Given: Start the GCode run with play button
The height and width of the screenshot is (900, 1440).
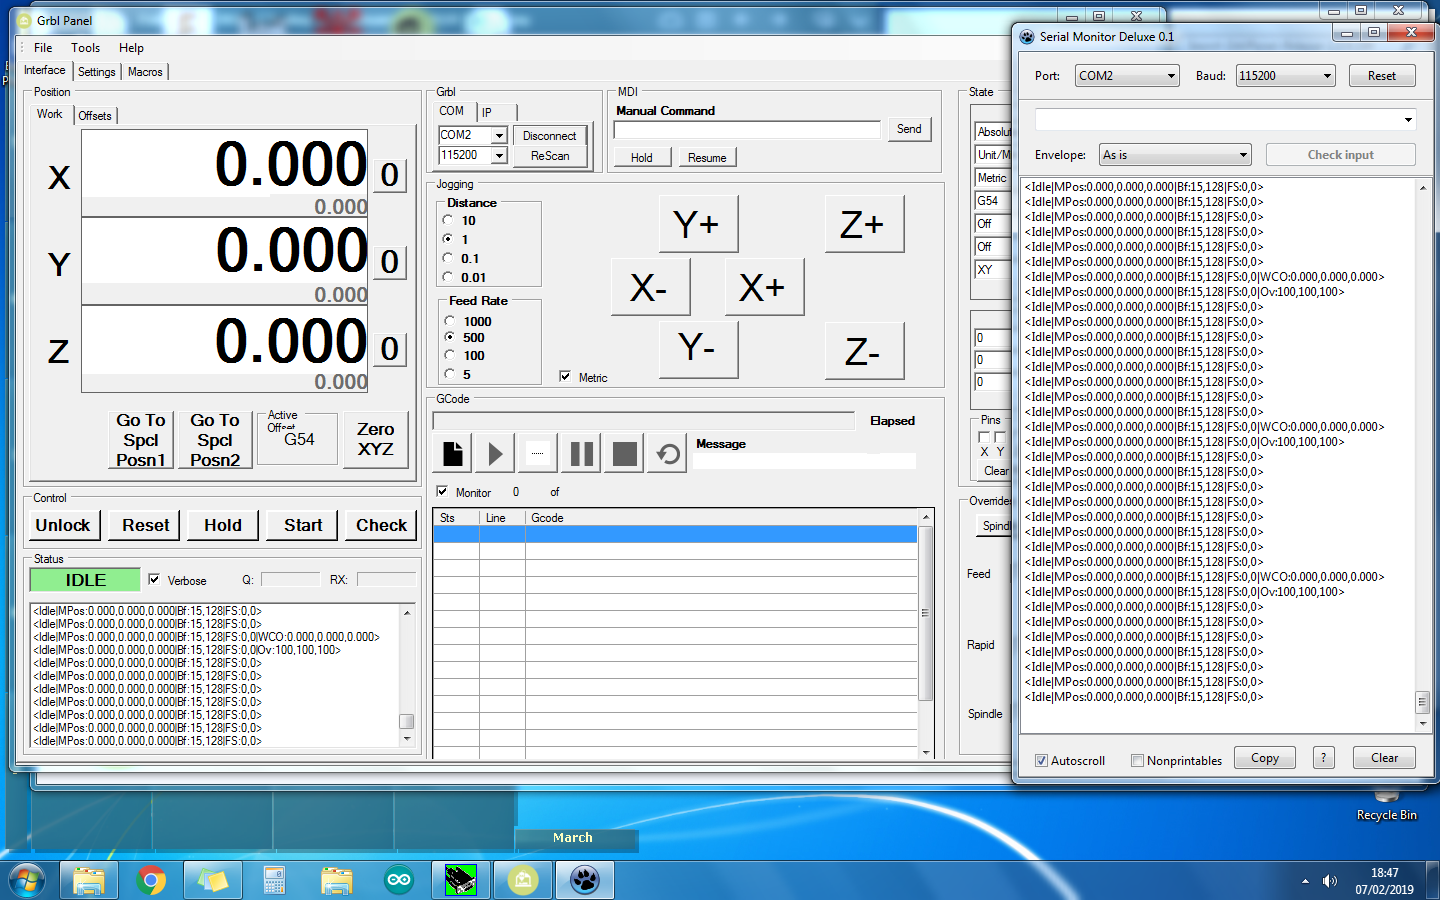Looking at the screenshot, I should 495,454.
